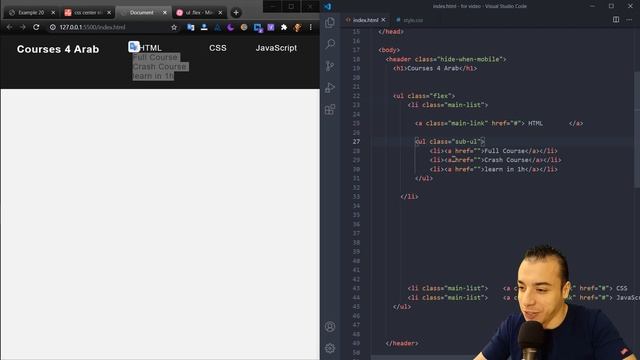Open VS Code Explorer panel
This screenshot has height=360, width=640.
[x=330, y=22]
